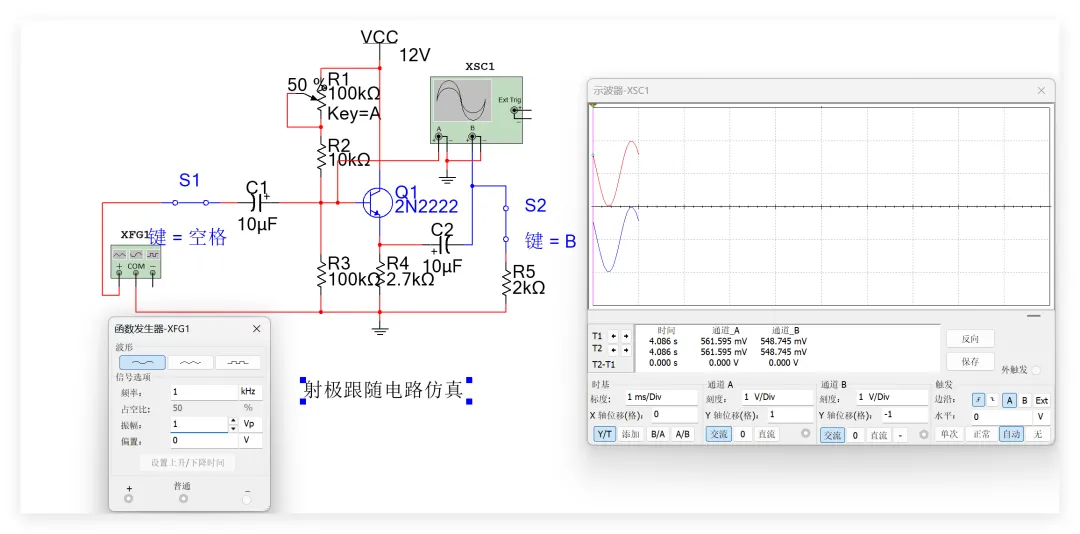Select 正常 (Normal) trigger mode

click(x=982, y=435)
